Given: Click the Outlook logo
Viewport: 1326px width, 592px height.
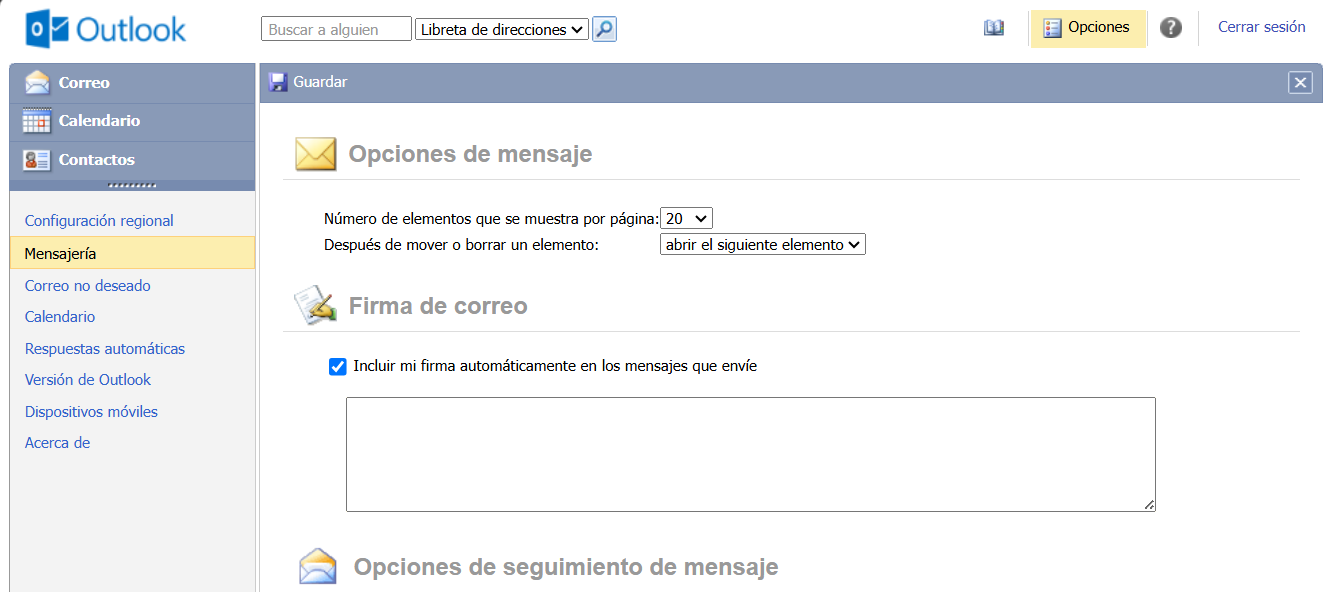Looking at the screenshot, I should [106, 29].
